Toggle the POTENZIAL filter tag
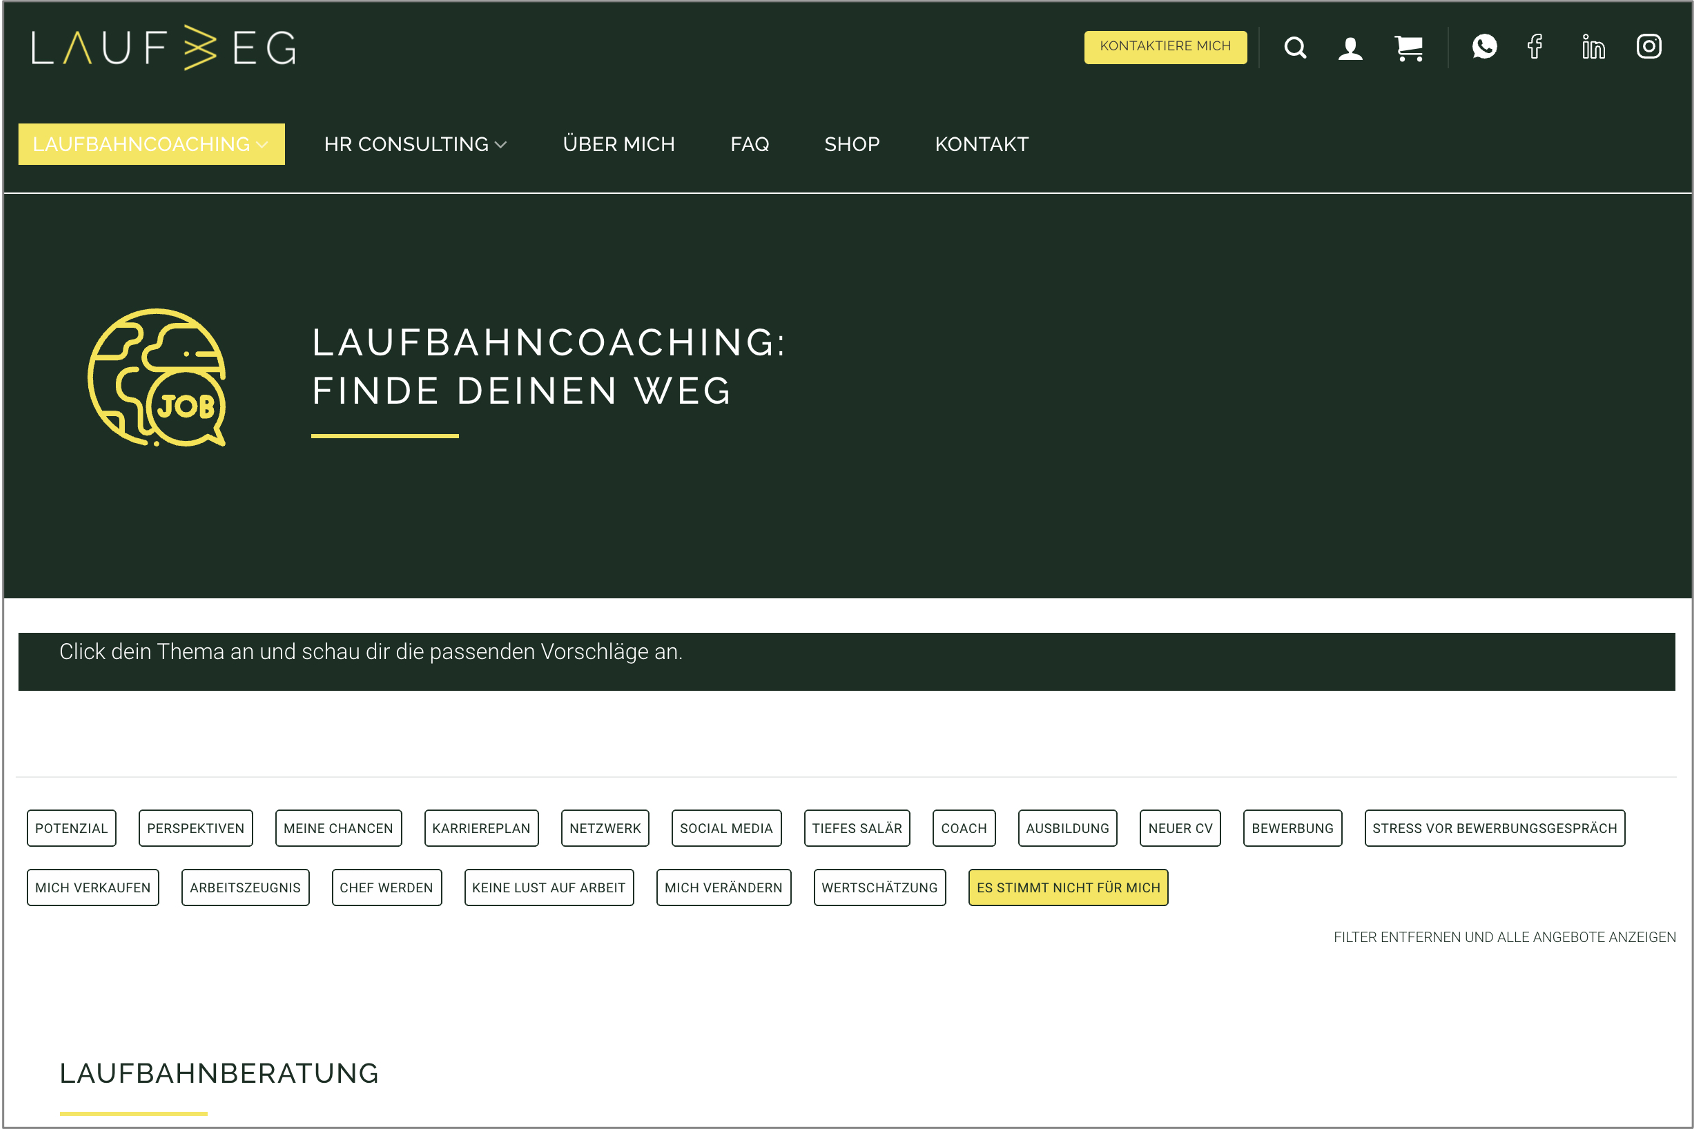The width and height of the screenshot is (1695, 1129). pos(71,829)
